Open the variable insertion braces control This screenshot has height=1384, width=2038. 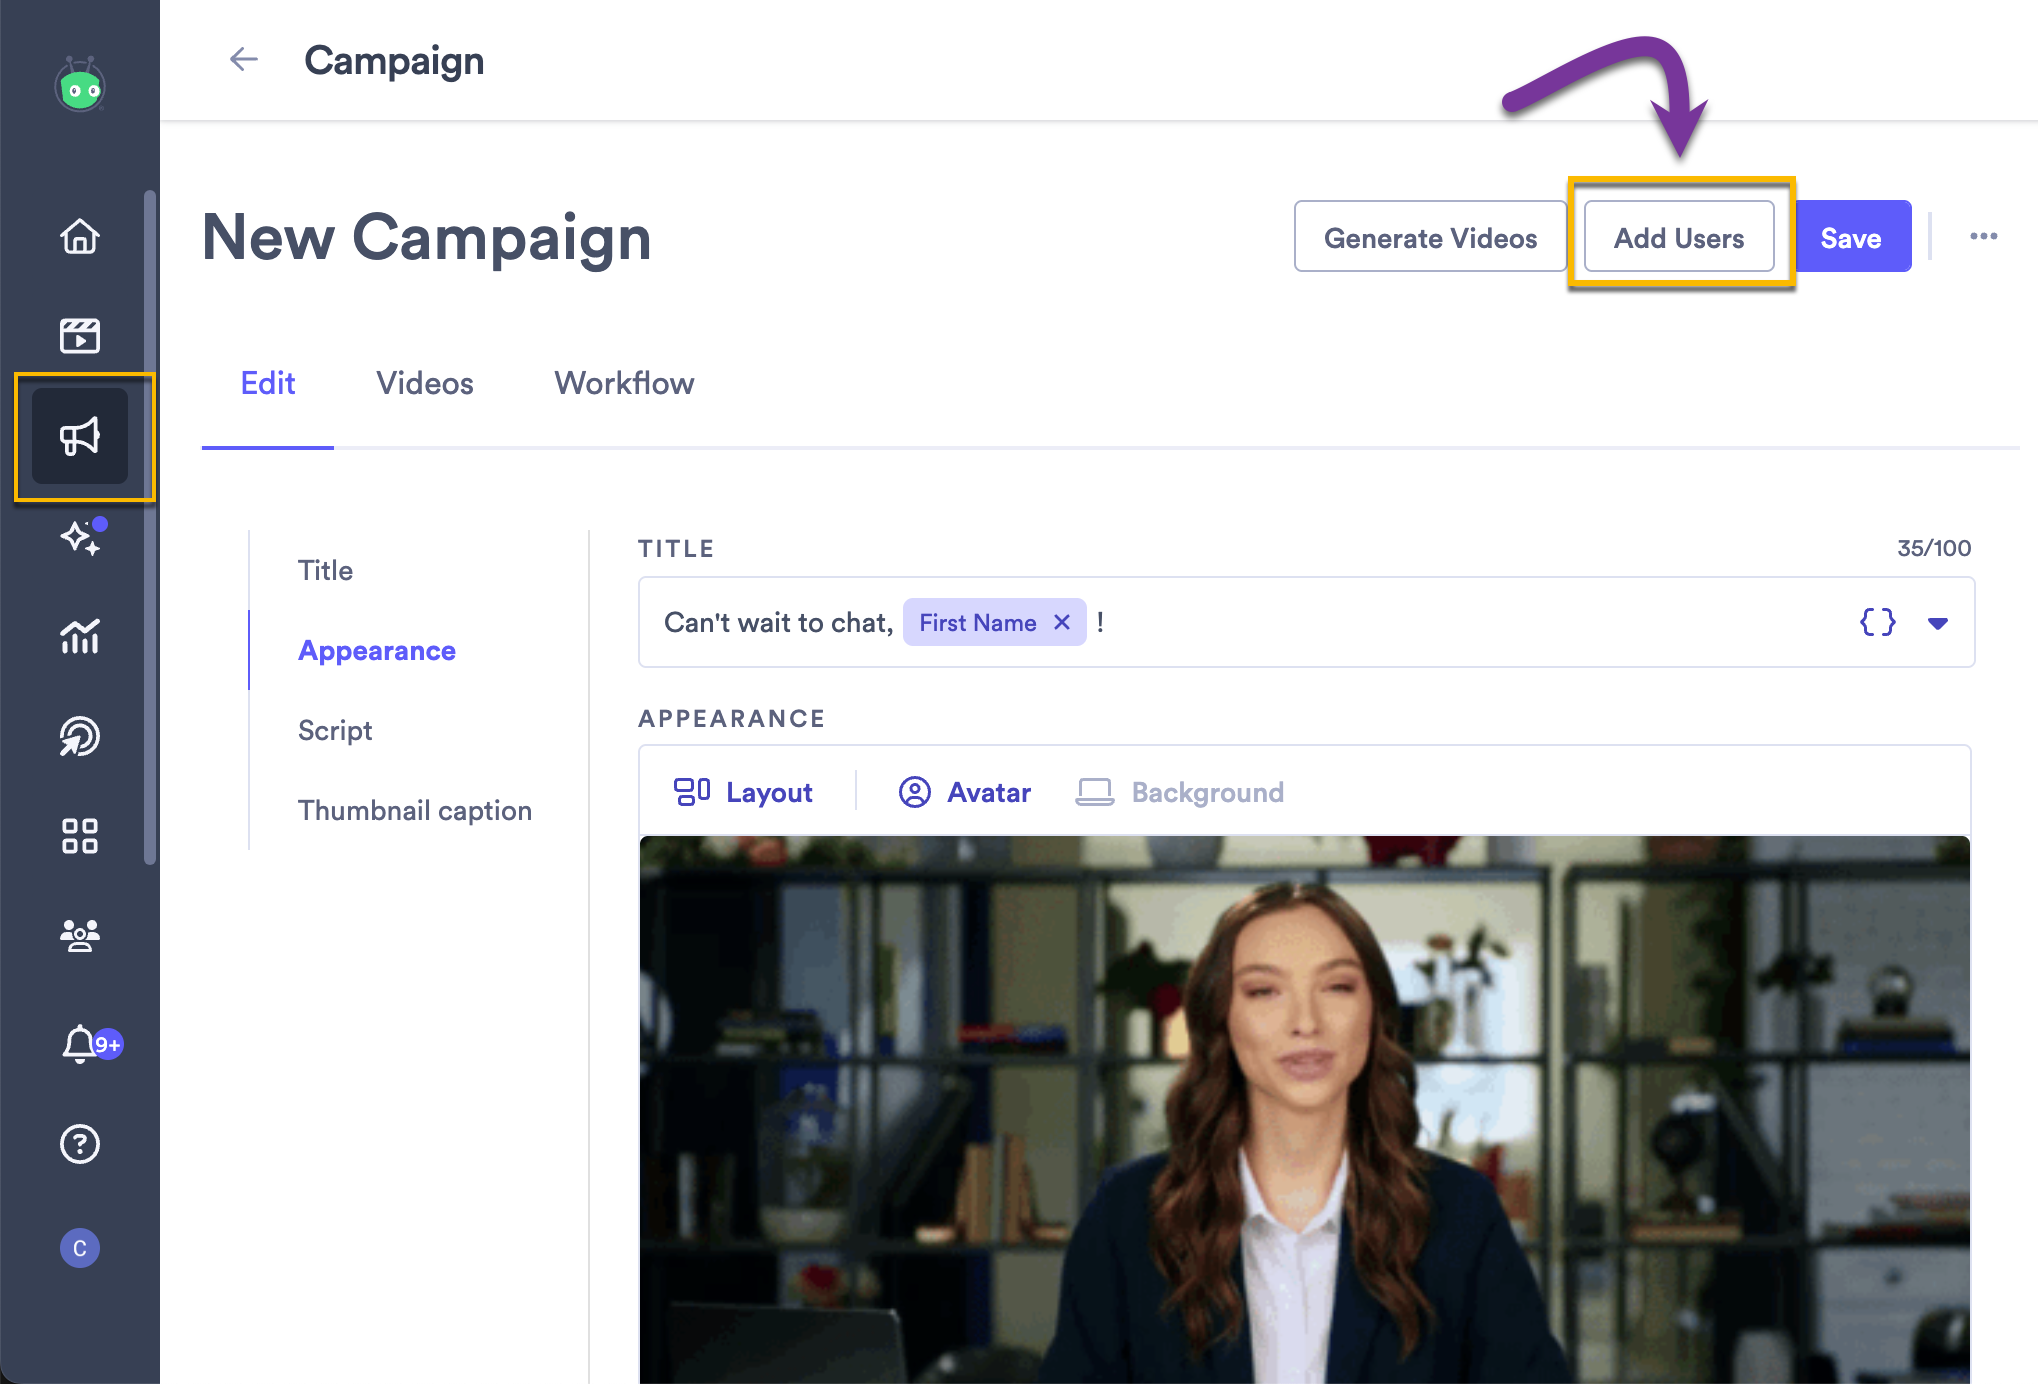pyautogui.click(x=1877, y=622)
